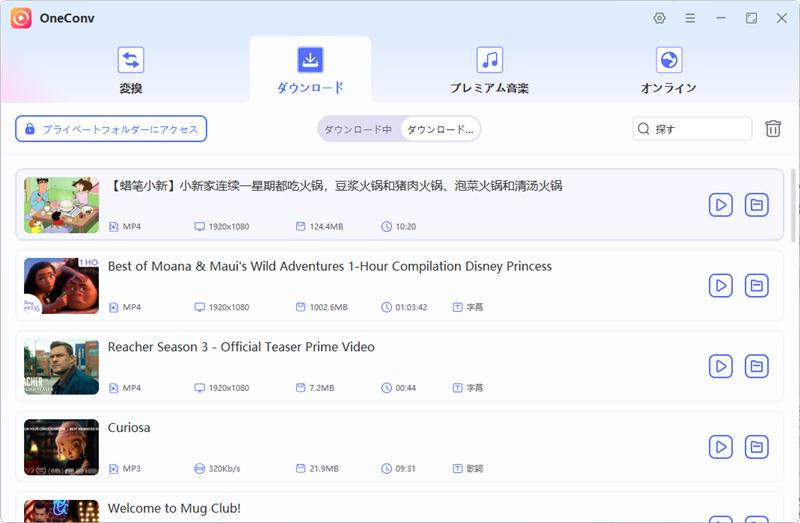Click the search magnifier icon
Image resolution: width=800 pixels, height=523 pixels.
(644, 129)
